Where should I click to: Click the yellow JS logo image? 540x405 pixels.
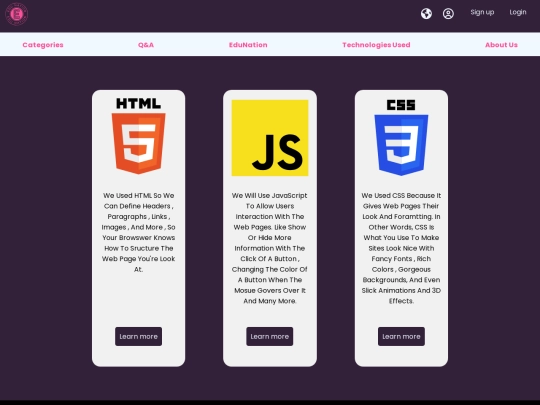click(270, 138)
